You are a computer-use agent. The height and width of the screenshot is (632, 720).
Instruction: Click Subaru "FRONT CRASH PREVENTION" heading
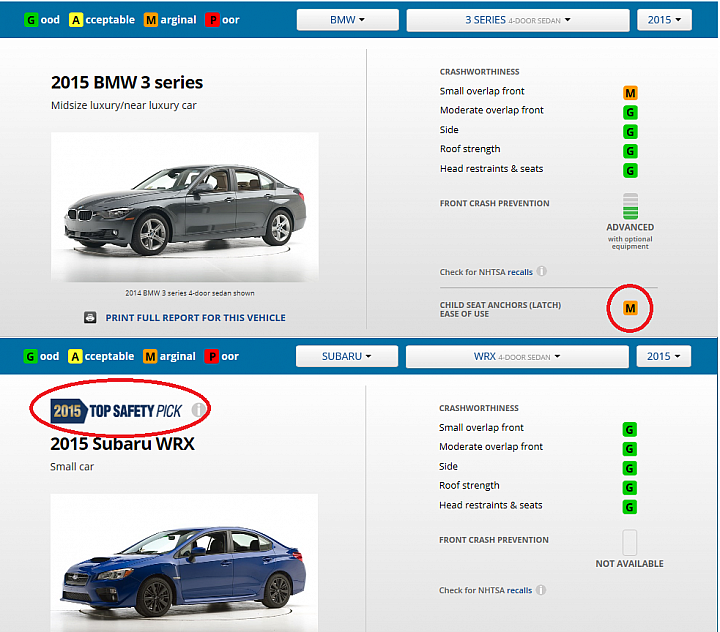click(494, 540)
